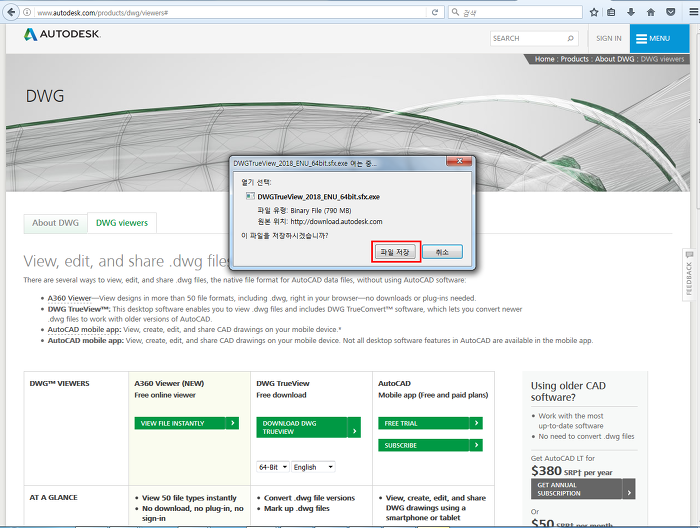Open site info icon in address bar
Screen dimensions: 700x528
pos(27,12)
